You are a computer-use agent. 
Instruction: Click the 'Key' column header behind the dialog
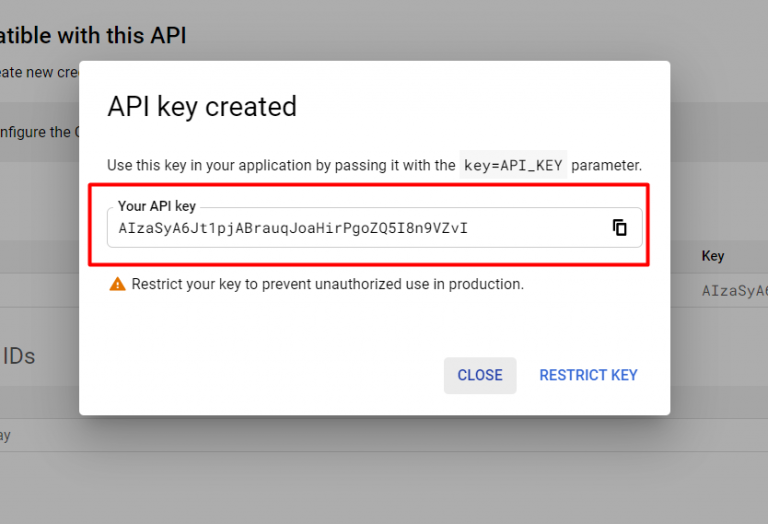(x=713, y=256)
